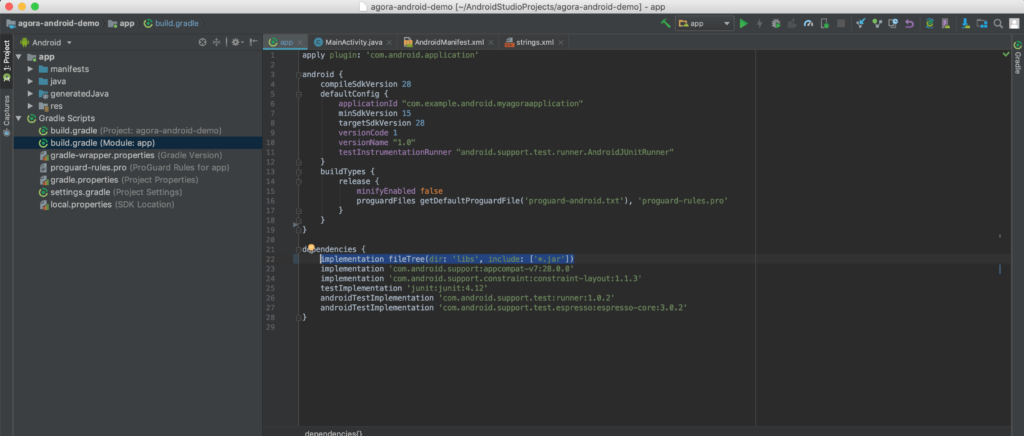Open the profiler gauge icon
This screenshot has height=436, width=1024.
click(808, 23)
